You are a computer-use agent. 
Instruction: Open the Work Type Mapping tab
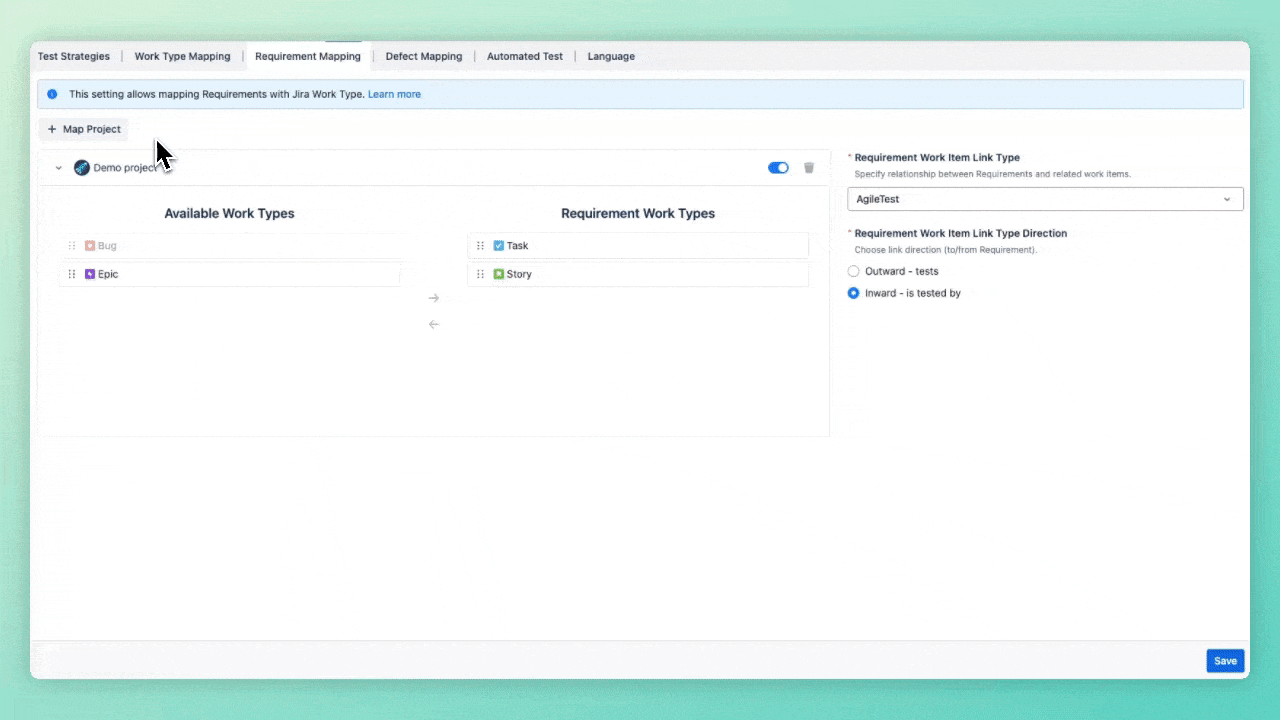coord(182,56)
